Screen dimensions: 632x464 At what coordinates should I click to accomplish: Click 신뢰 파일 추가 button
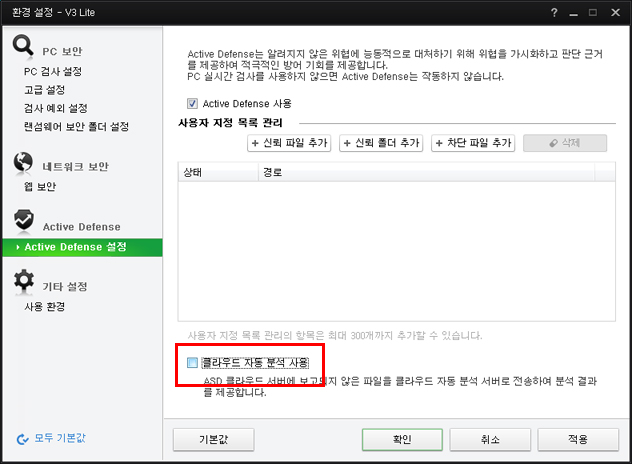pyautogui.click(x=289, y=143)
